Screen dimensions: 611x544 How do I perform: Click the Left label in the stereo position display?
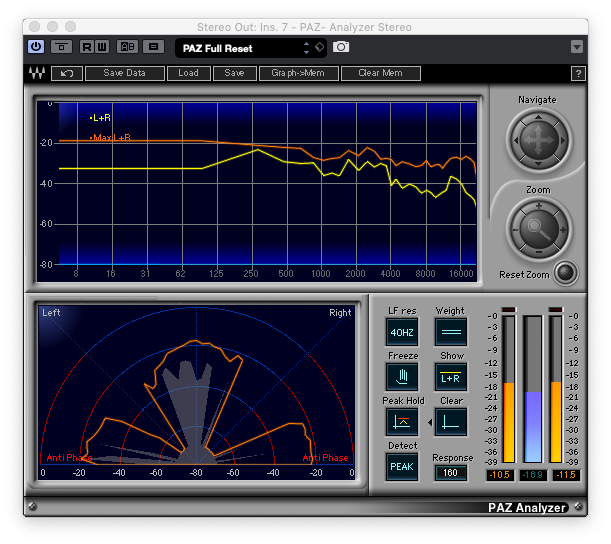(x=51, y=313)
